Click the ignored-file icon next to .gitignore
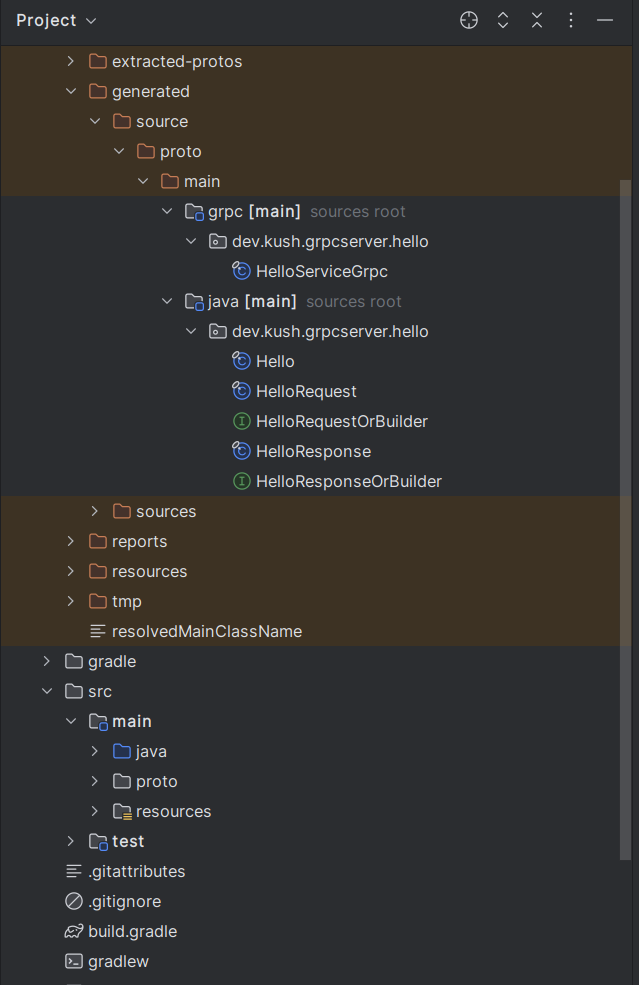The width and height of the screenshot is (639, 985). tap(74, 901)
